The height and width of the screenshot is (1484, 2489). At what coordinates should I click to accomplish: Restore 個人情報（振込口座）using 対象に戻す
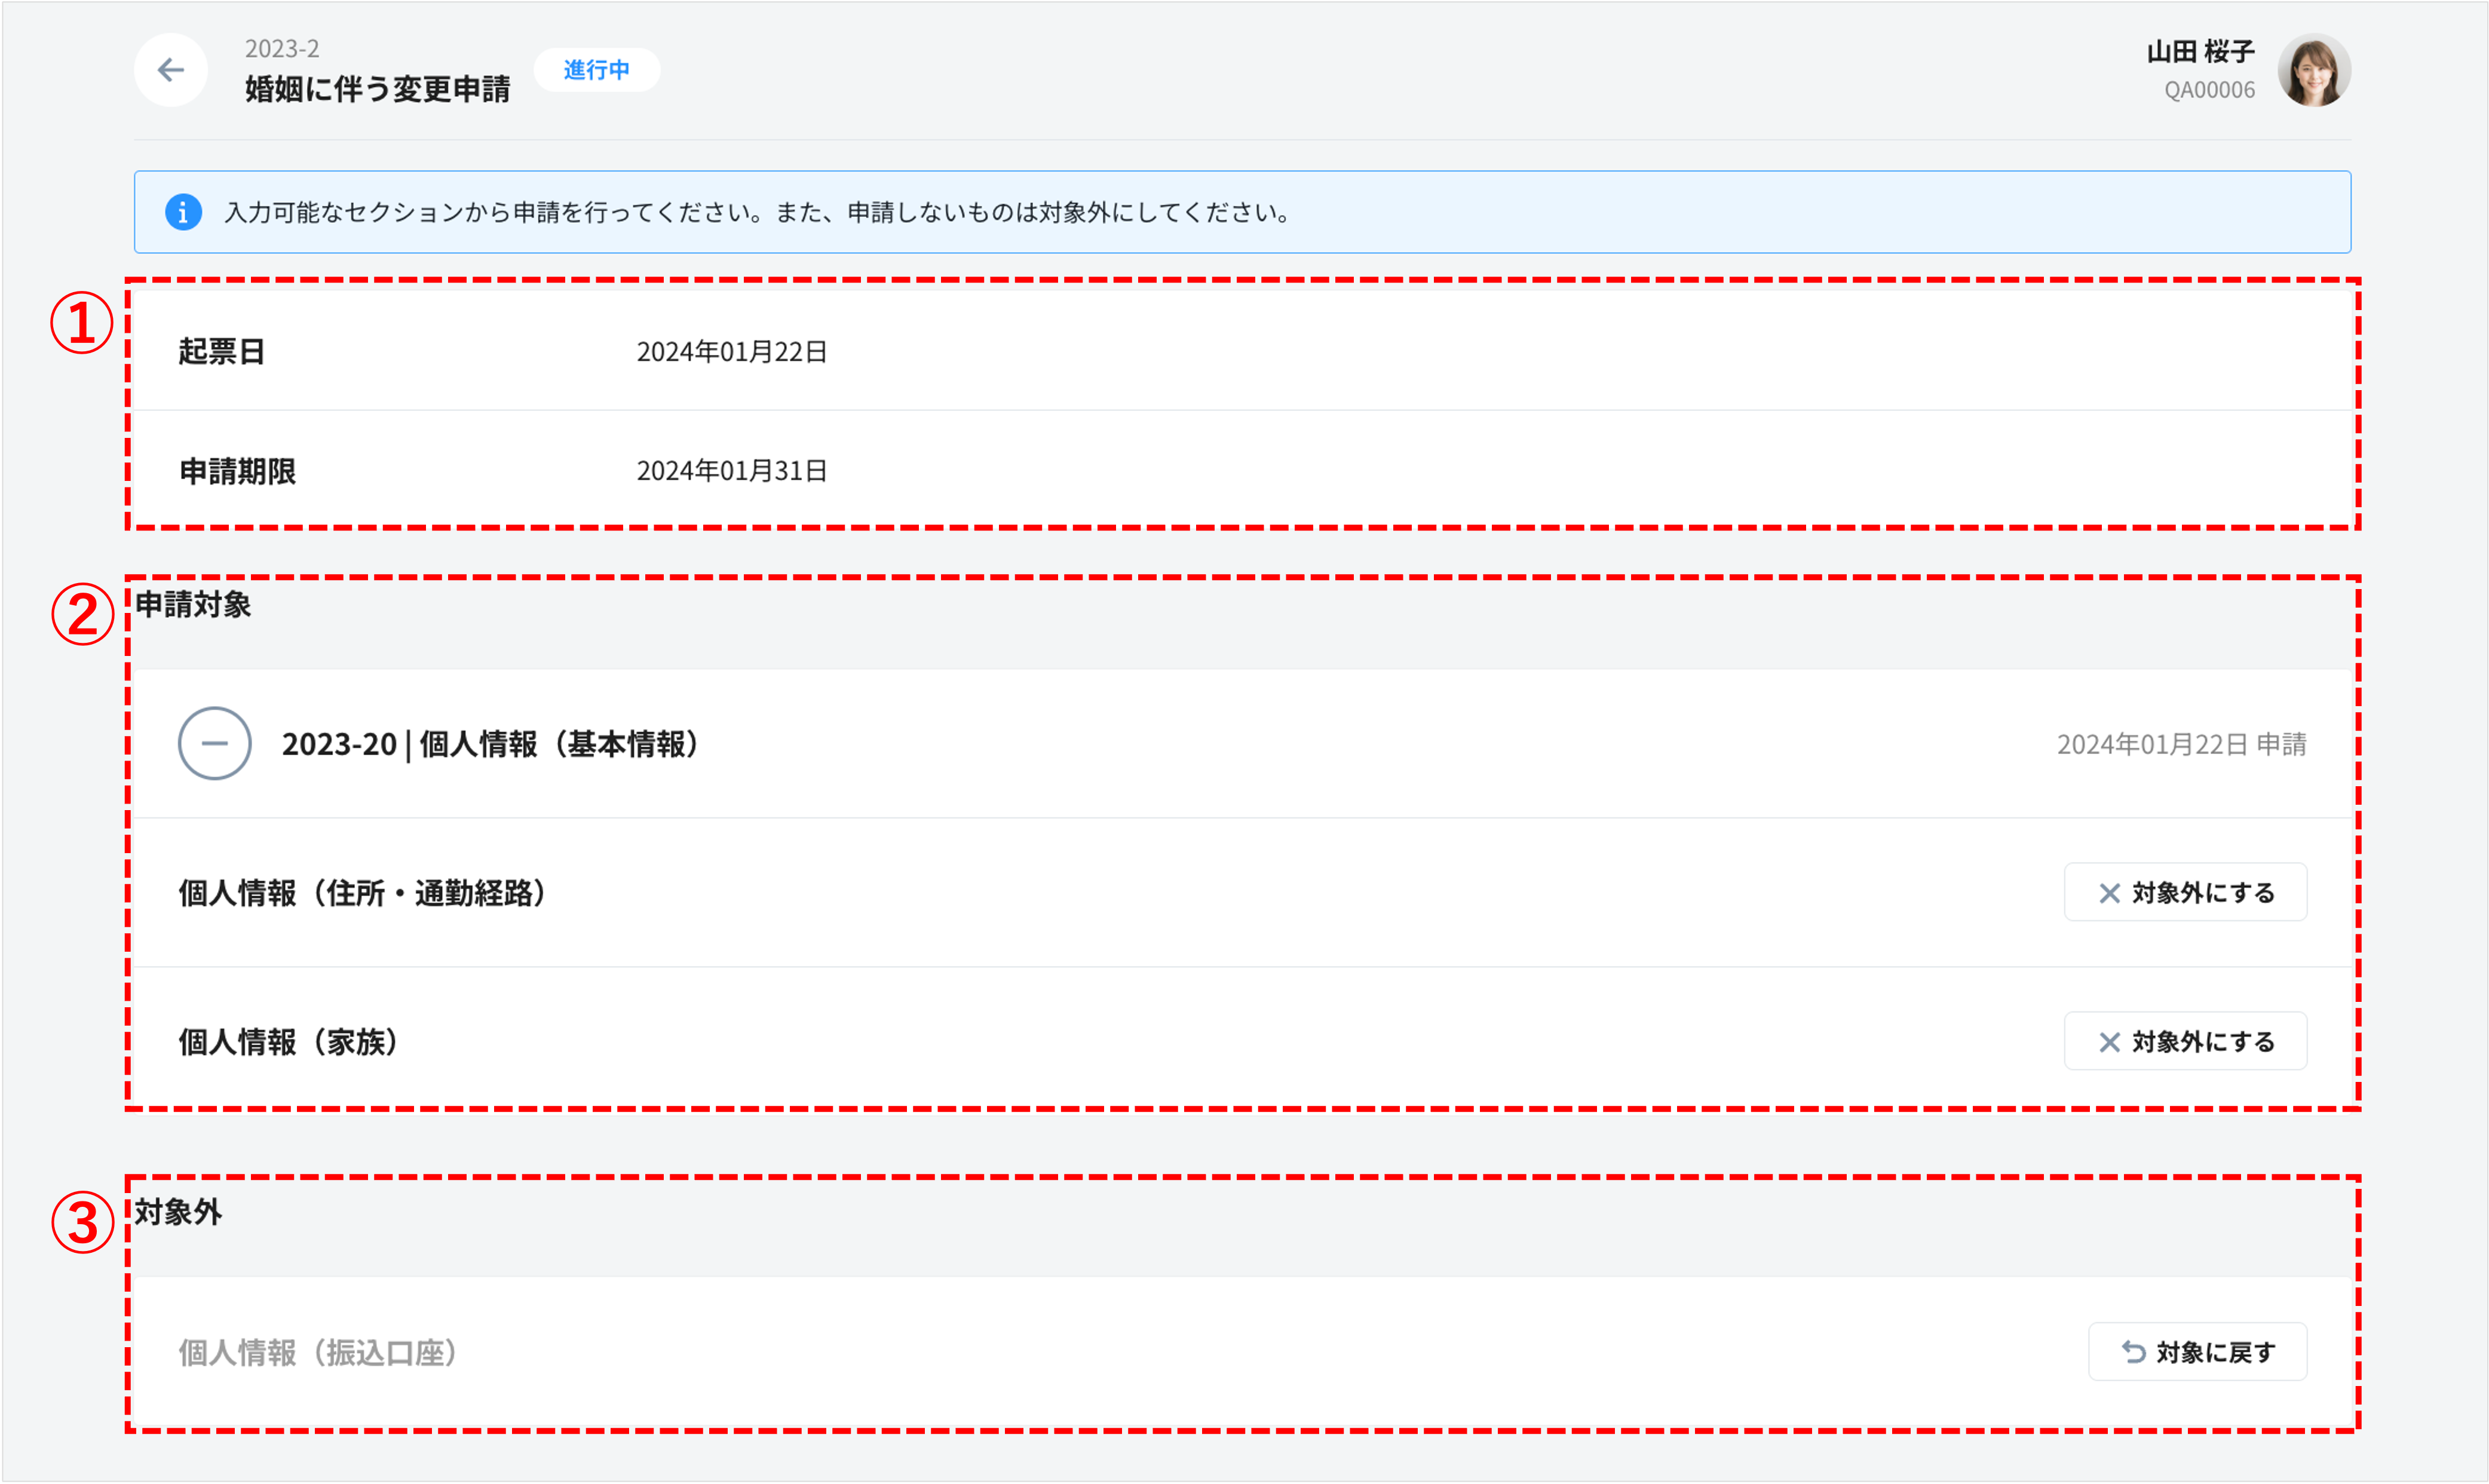2198,1351
